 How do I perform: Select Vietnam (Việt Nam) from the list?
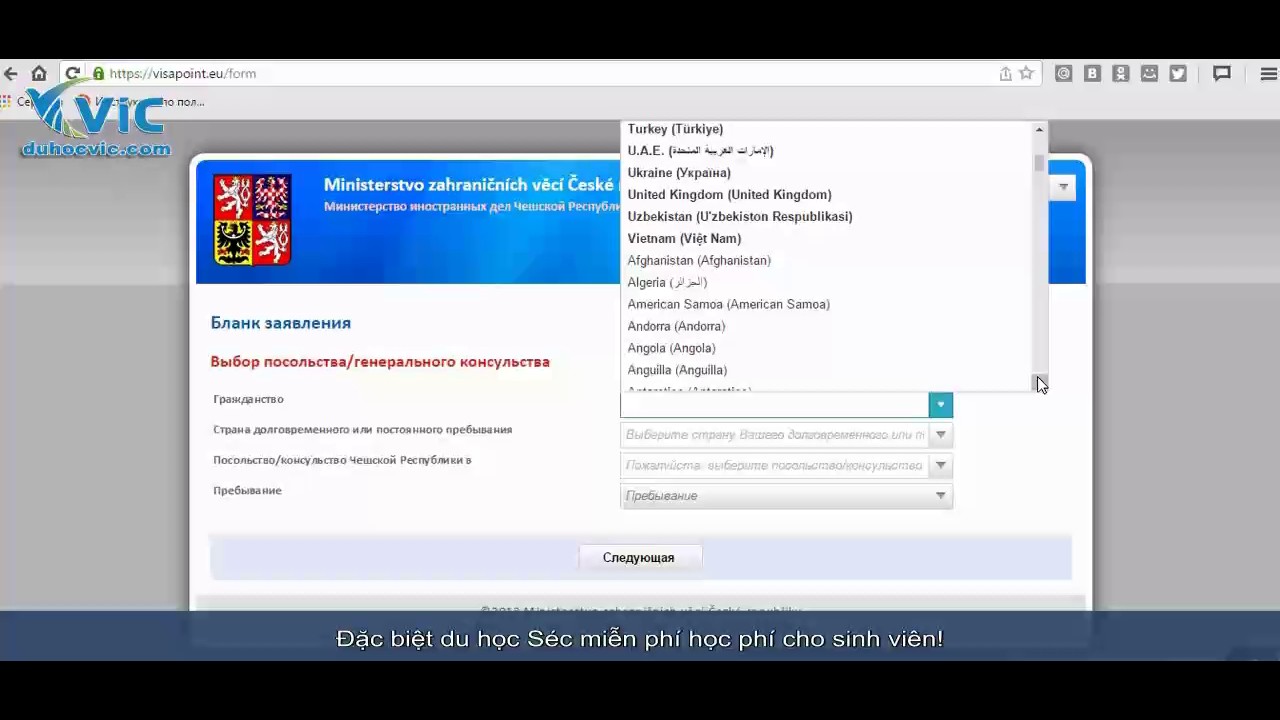pyautogui.click(x=826, y=239)
